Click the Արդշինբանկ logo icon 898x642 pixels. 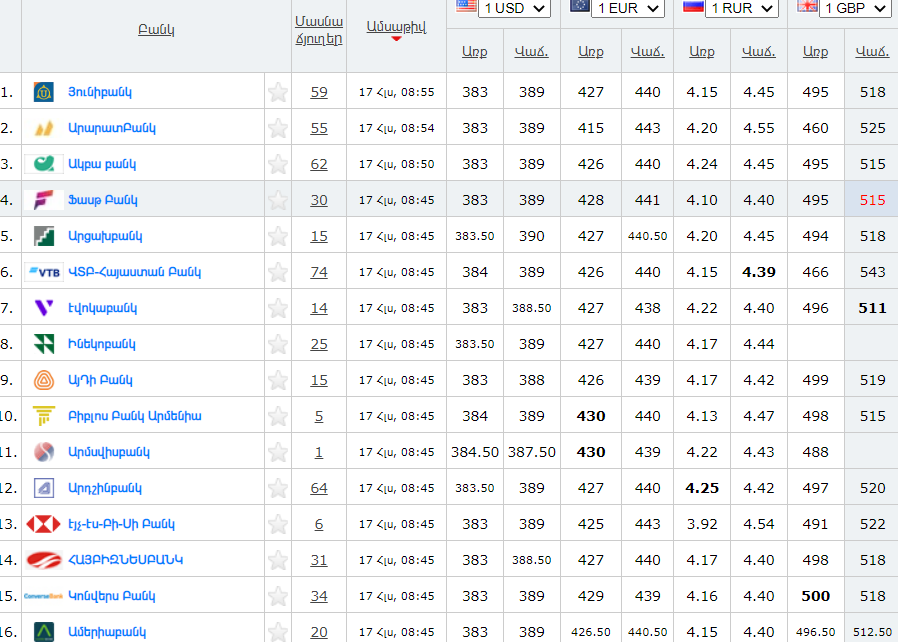[44, 488]
